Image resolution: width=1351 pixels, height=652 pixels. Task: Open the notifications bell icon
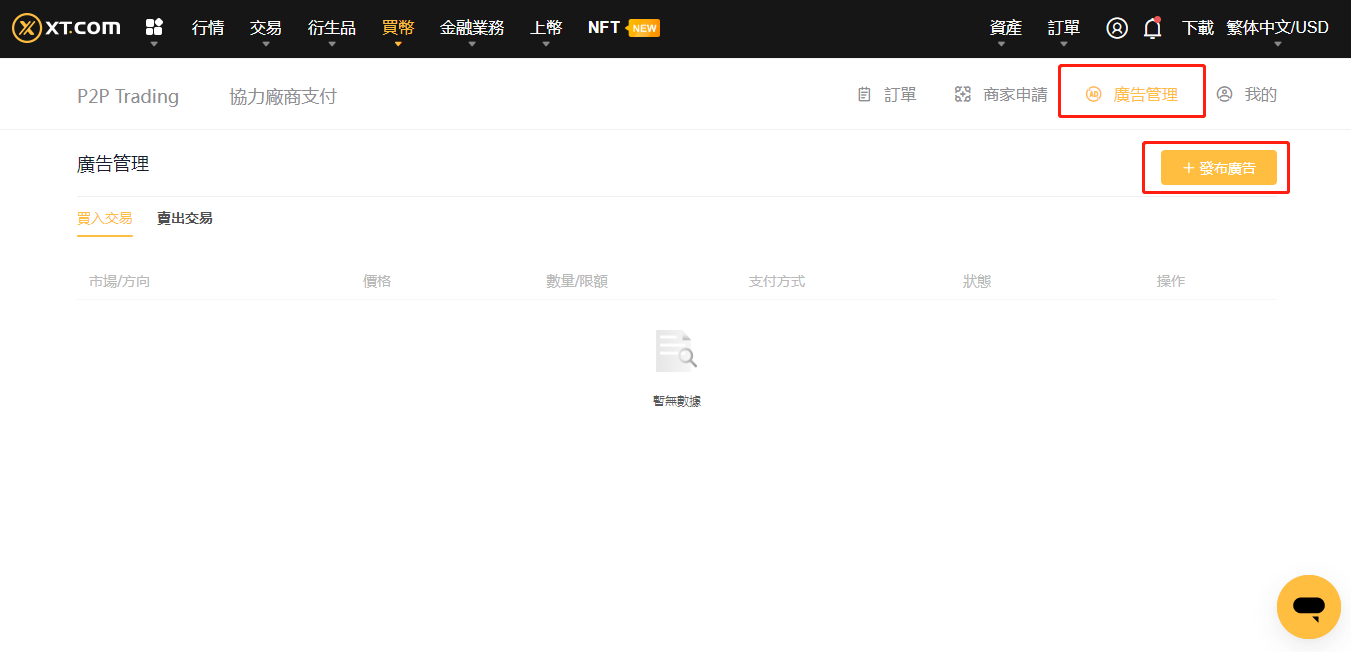[x=1152, y=28]
